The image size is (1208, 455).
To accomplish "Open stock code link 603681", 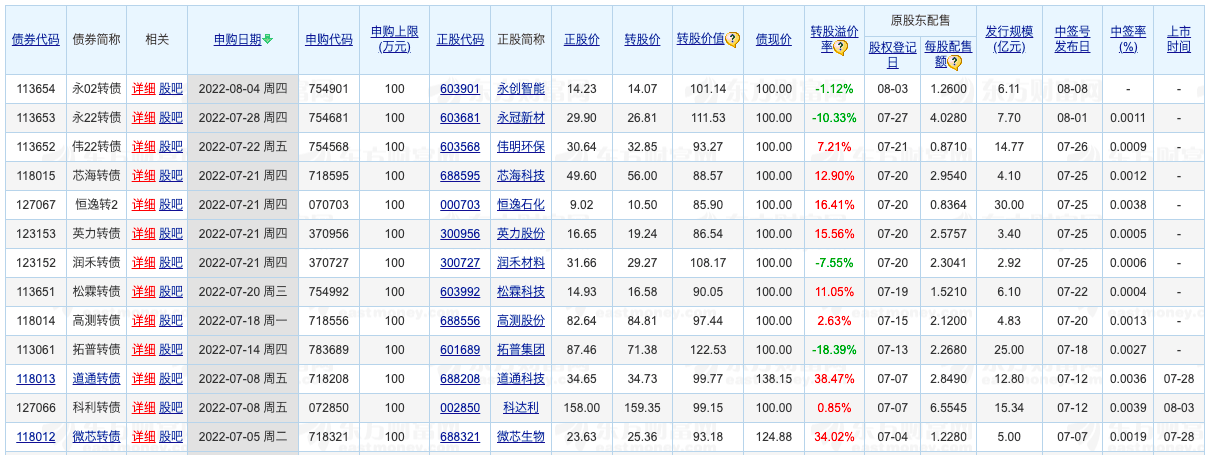I will (x=460, y=118).
